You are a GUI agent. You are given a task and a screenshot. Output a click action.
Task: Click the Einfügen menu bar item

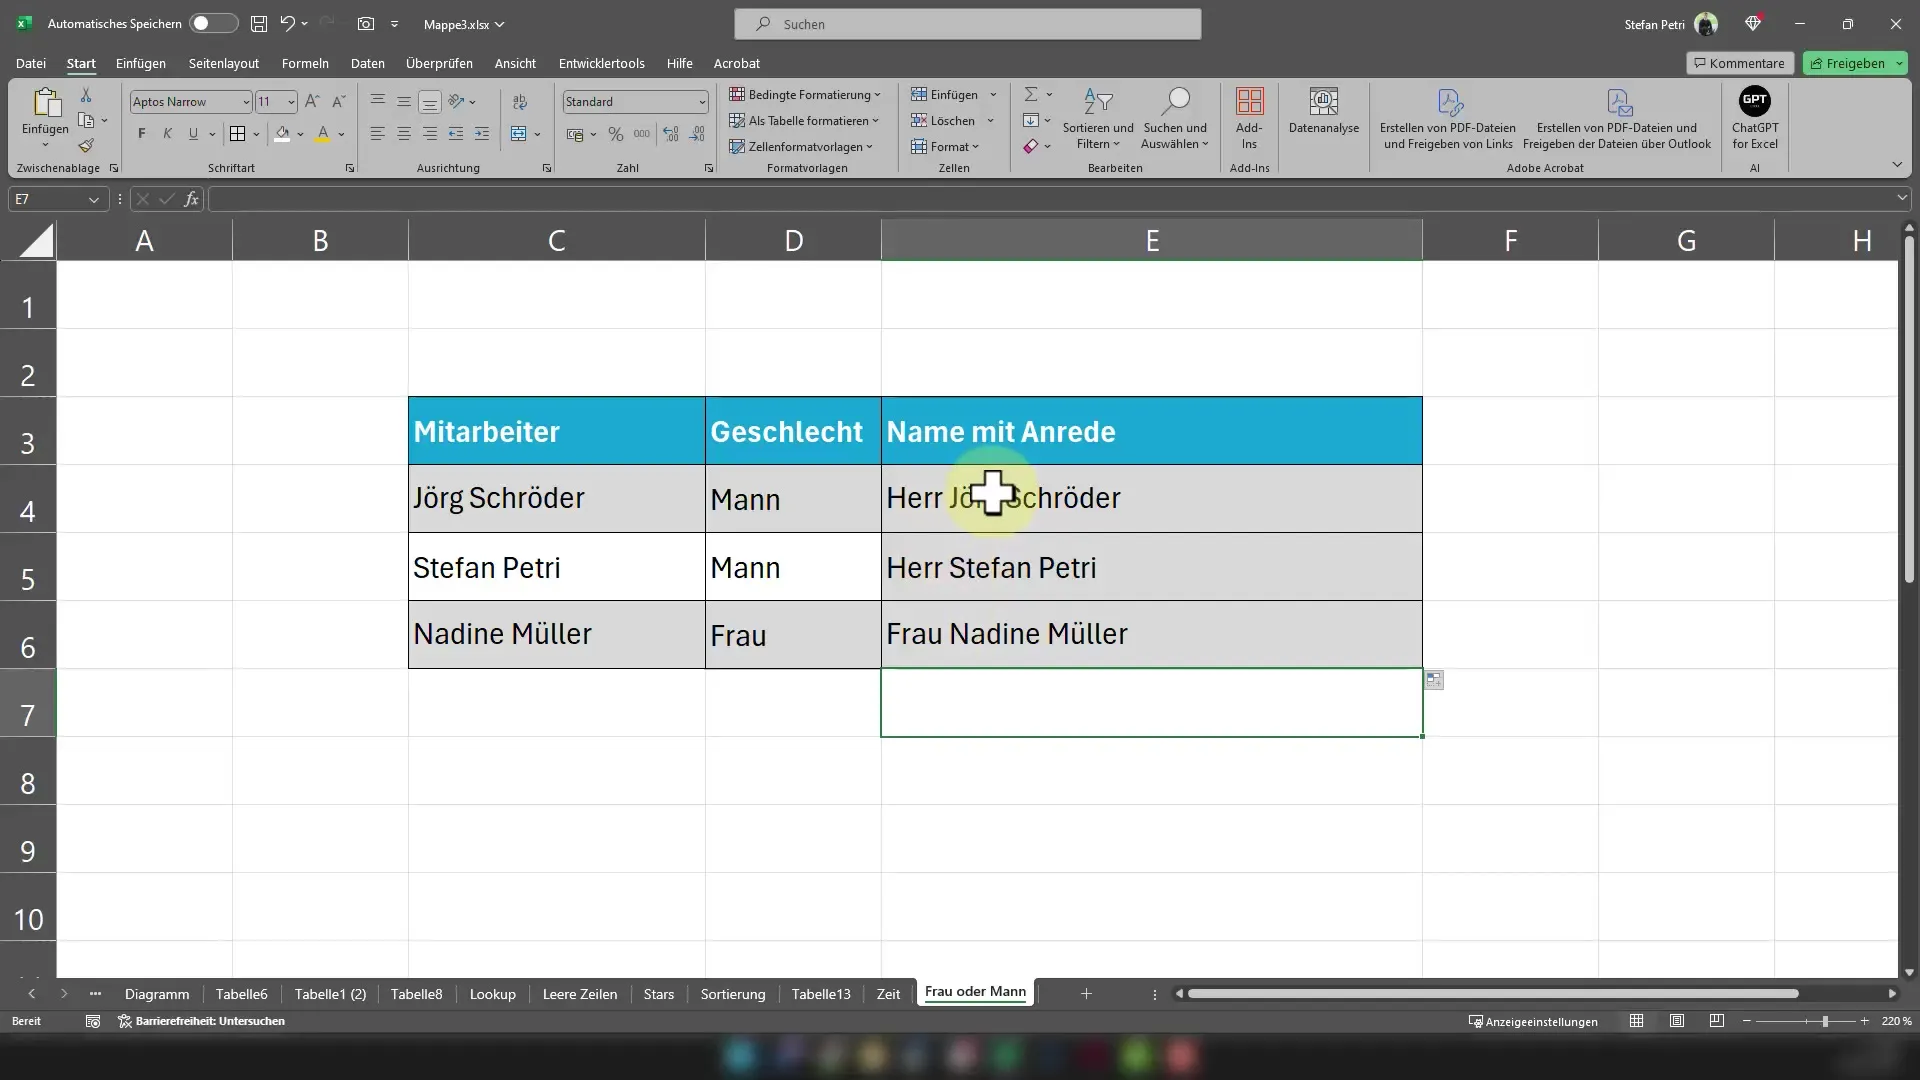click(141, 62)
